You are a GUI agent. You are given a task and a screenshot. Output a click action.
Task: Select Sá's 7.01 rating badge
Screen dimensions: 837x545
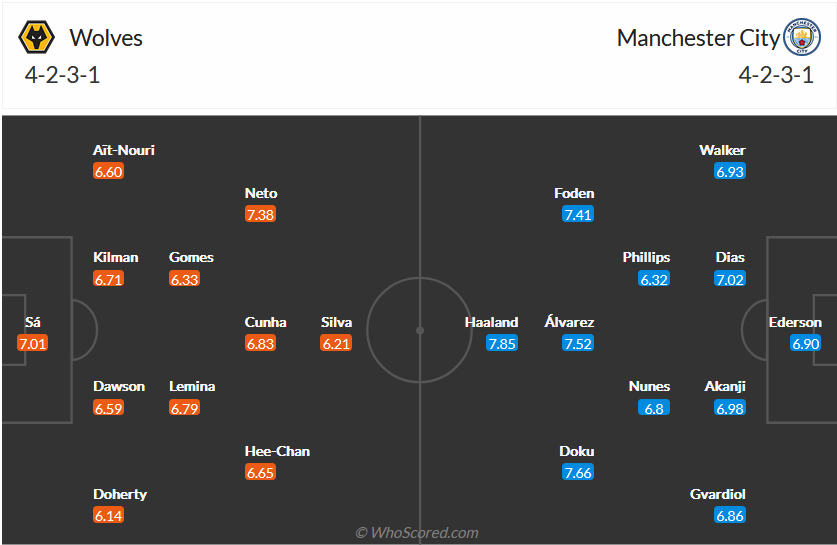(32, 343)
